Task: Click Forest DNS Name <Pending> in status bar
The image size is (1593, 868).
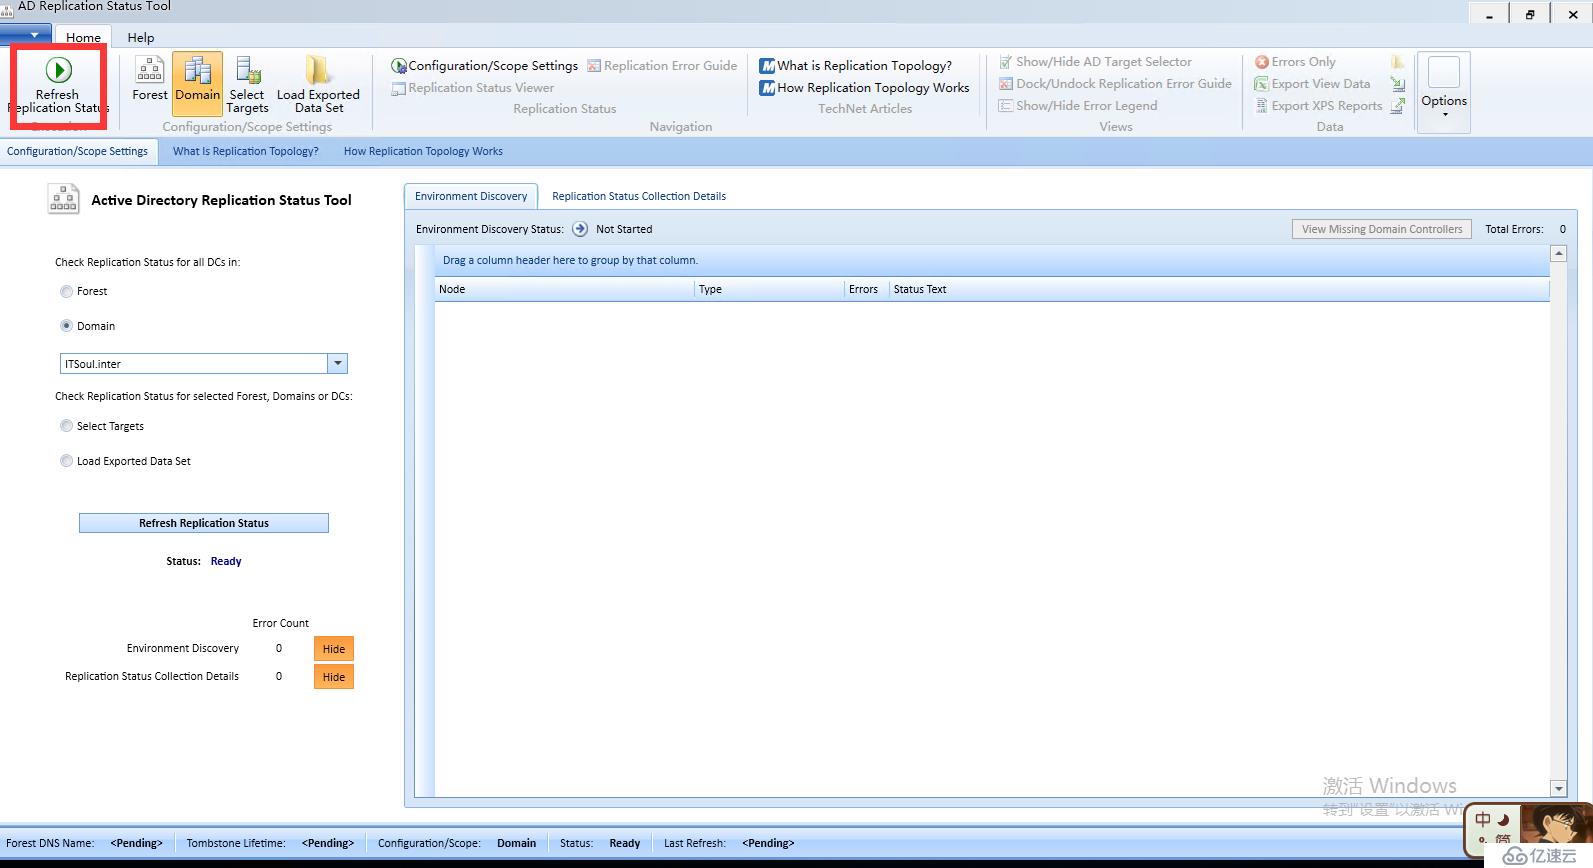Action: 136,843
